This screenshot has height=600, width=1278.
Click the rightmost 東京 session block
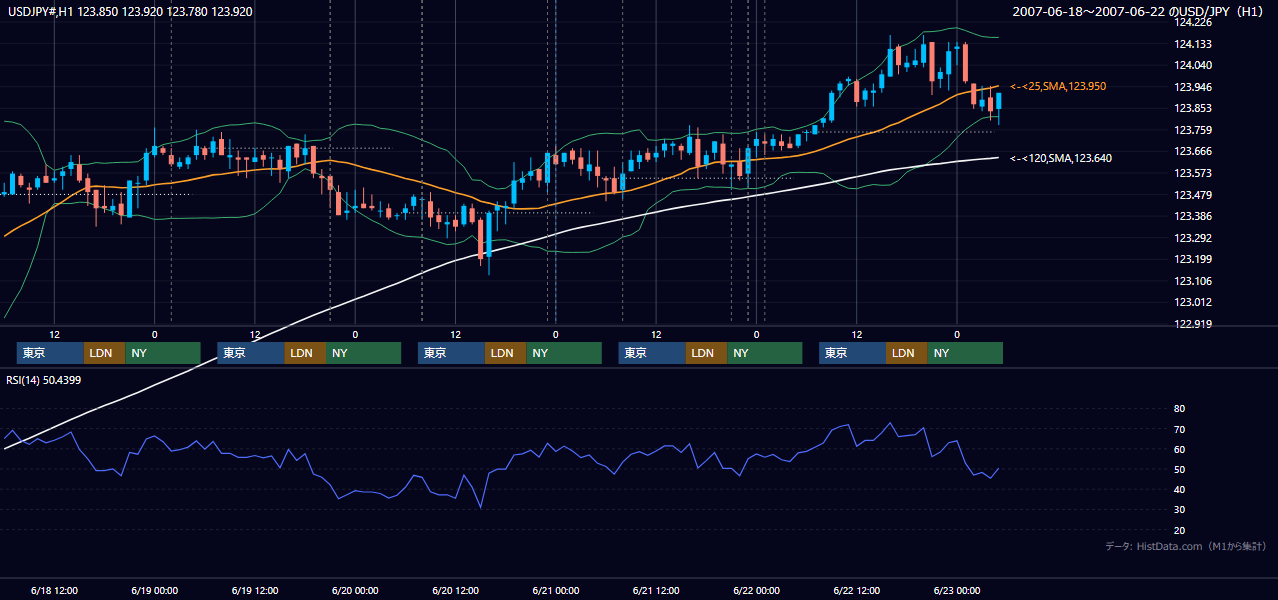click(x=852, y=353)
